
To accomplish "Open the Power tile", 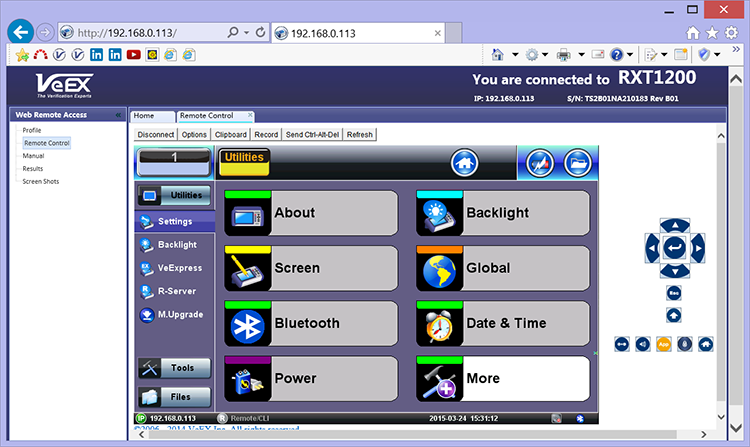I will click(x=311, y=379).
